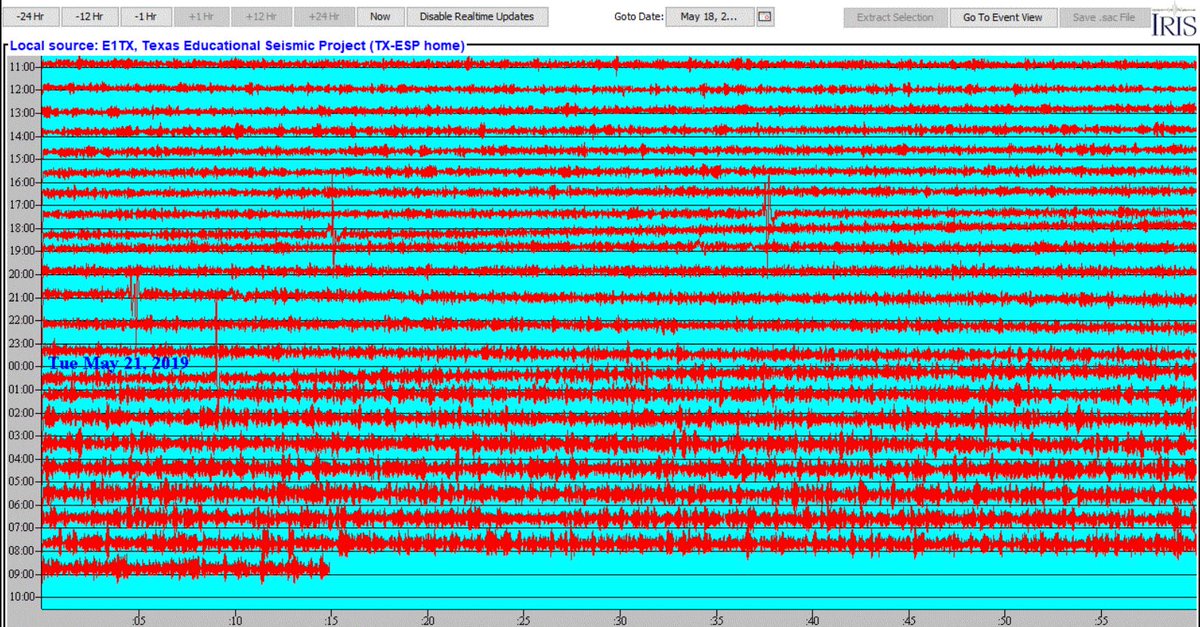Screen dimensions: 1200x627
Task: Jump to current time with Now
Action: pos(380,17)
